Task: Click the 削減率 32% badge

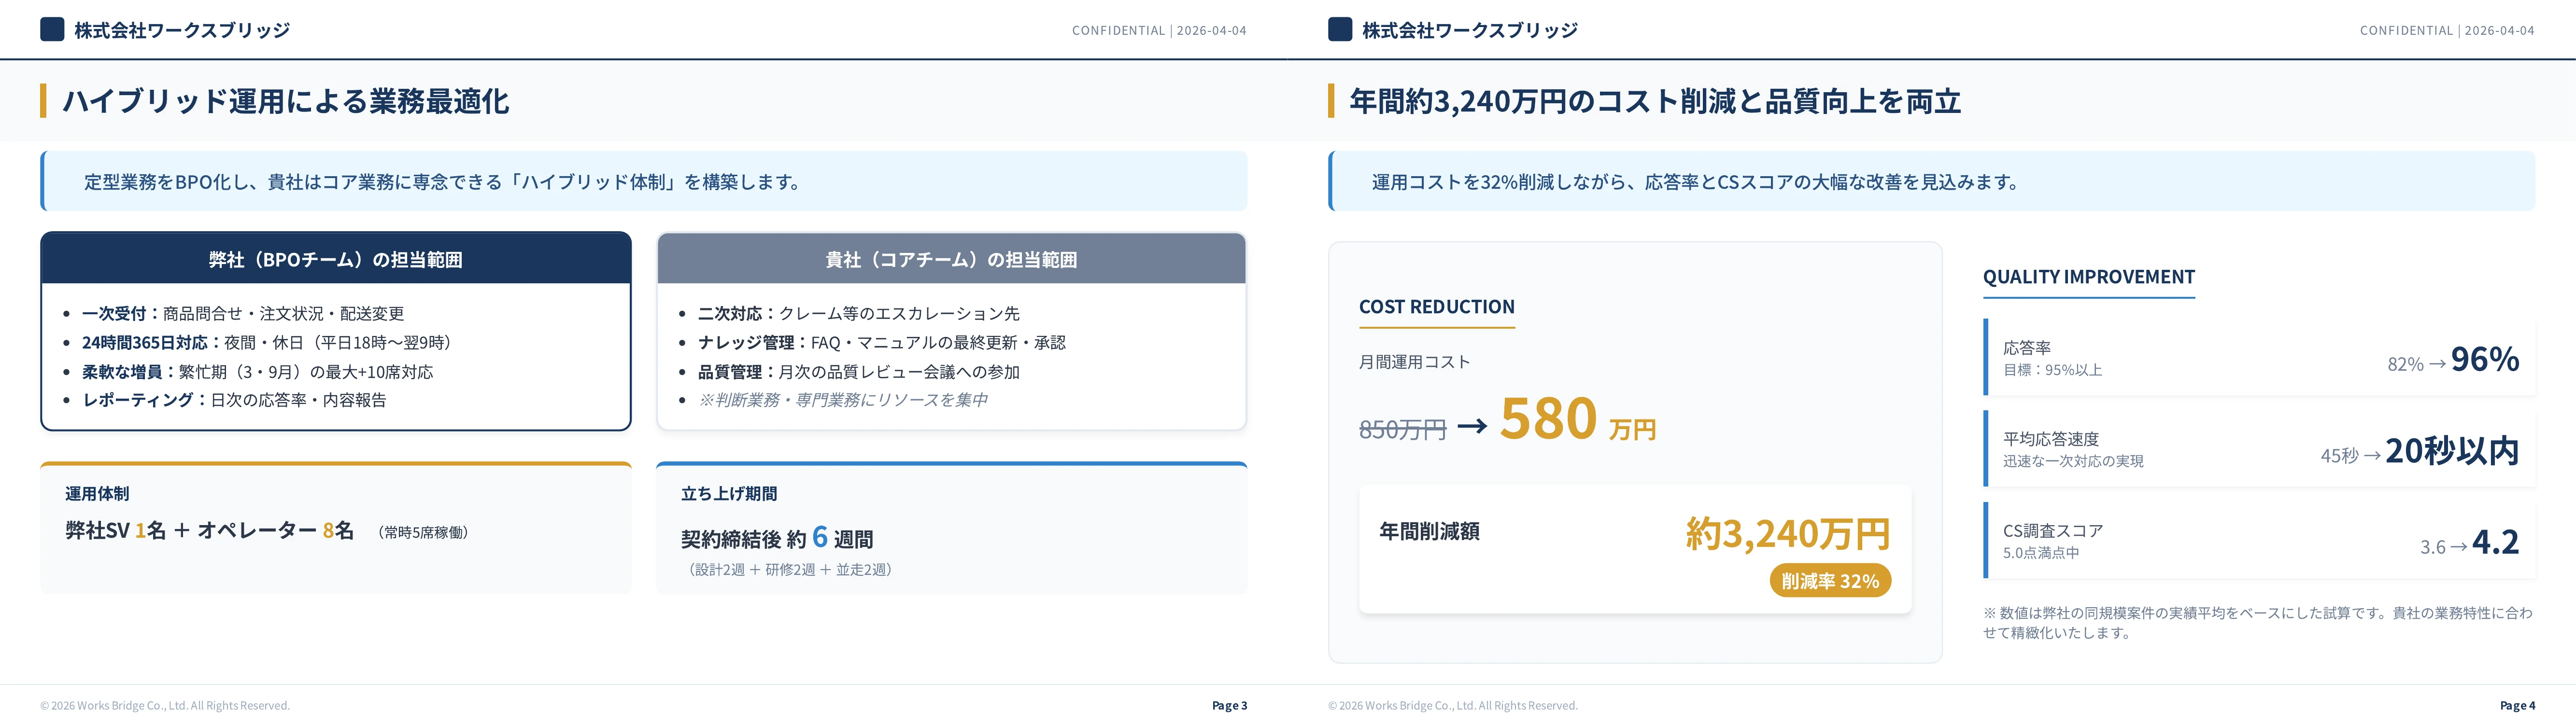Action: click(x=1830, y=581)
